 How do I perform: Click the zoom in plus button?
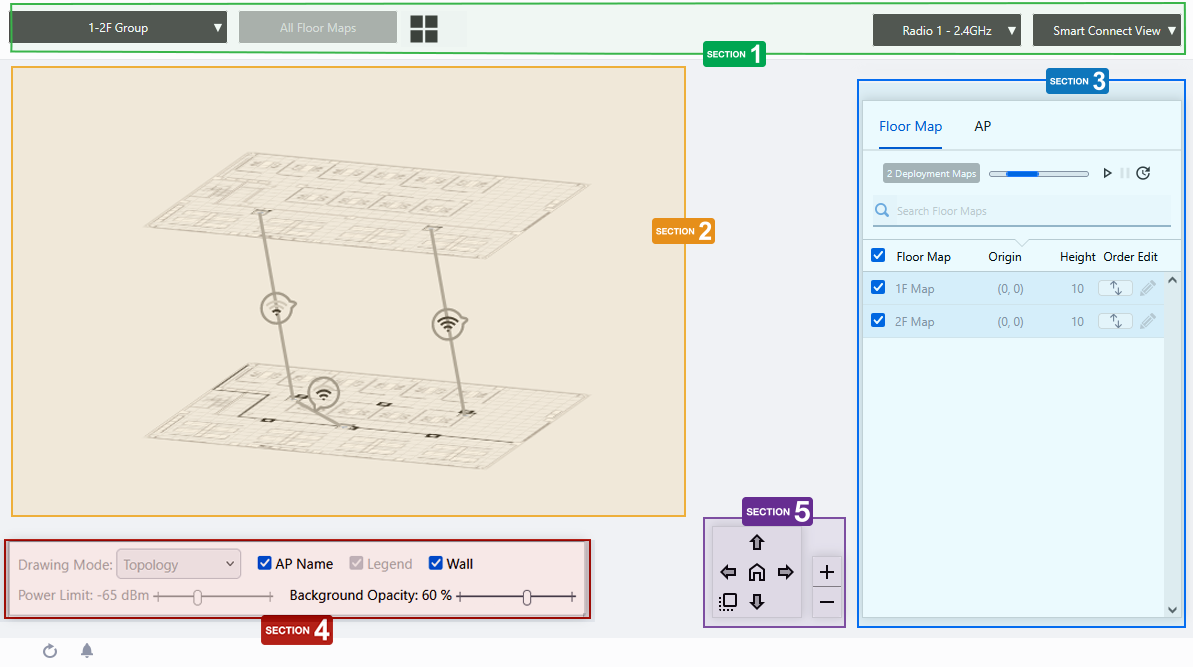pyautogui.click(x=827, y=573)
